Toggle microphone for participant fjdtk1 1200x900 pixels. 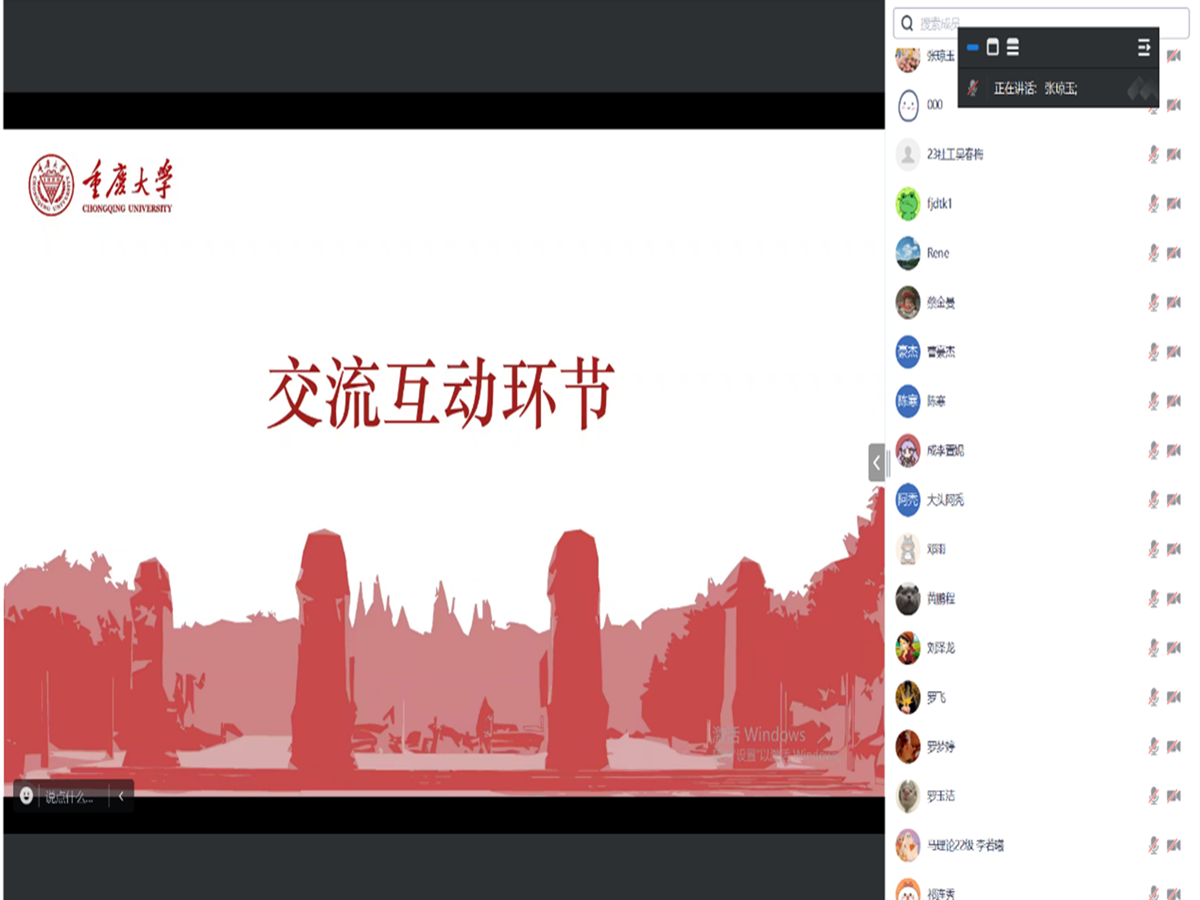1152,204
